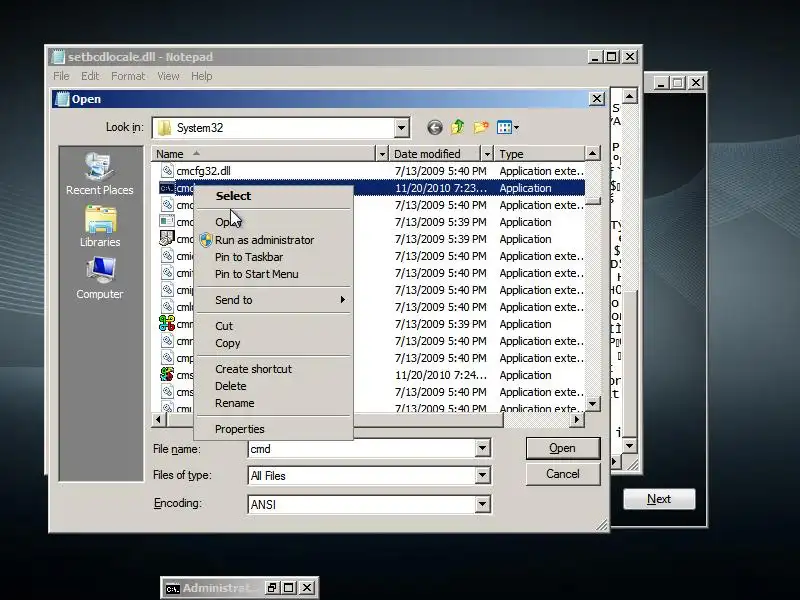
Task: Expand the File name combo dropdown
Action: [x=482, y=449]
